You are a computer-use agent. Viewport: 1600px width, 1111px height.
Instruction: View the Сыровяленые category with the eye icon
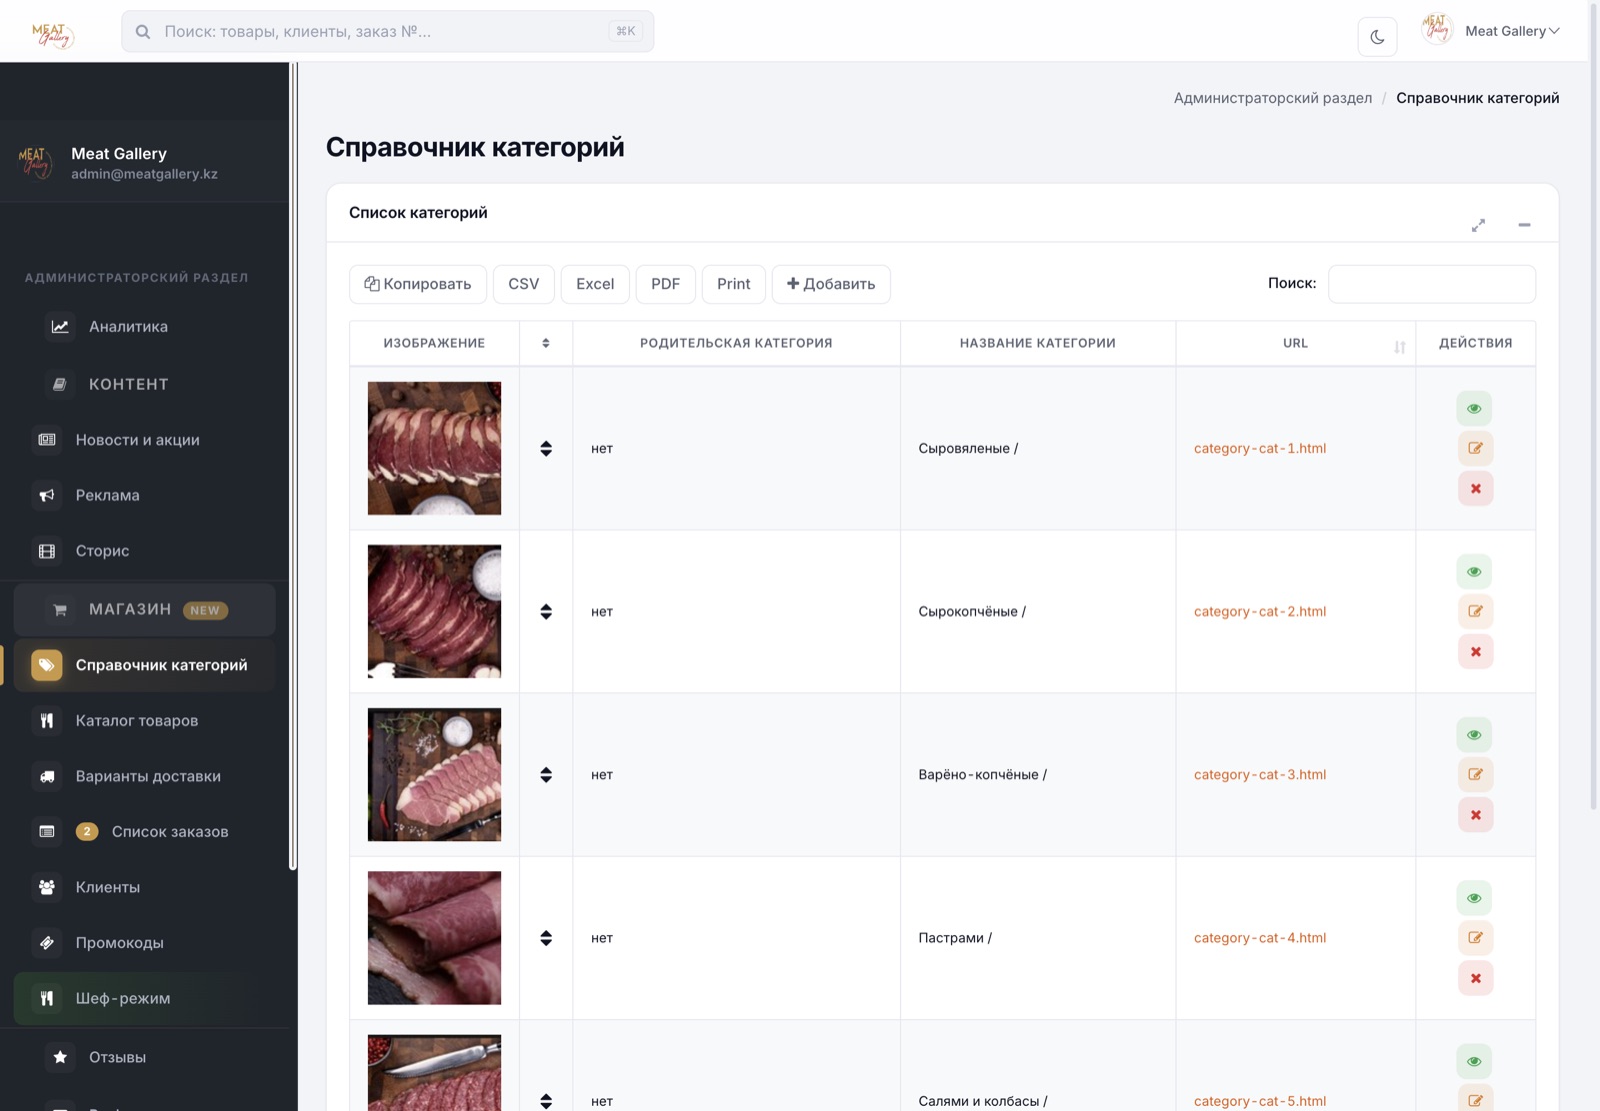click(x=1475, y=409)
